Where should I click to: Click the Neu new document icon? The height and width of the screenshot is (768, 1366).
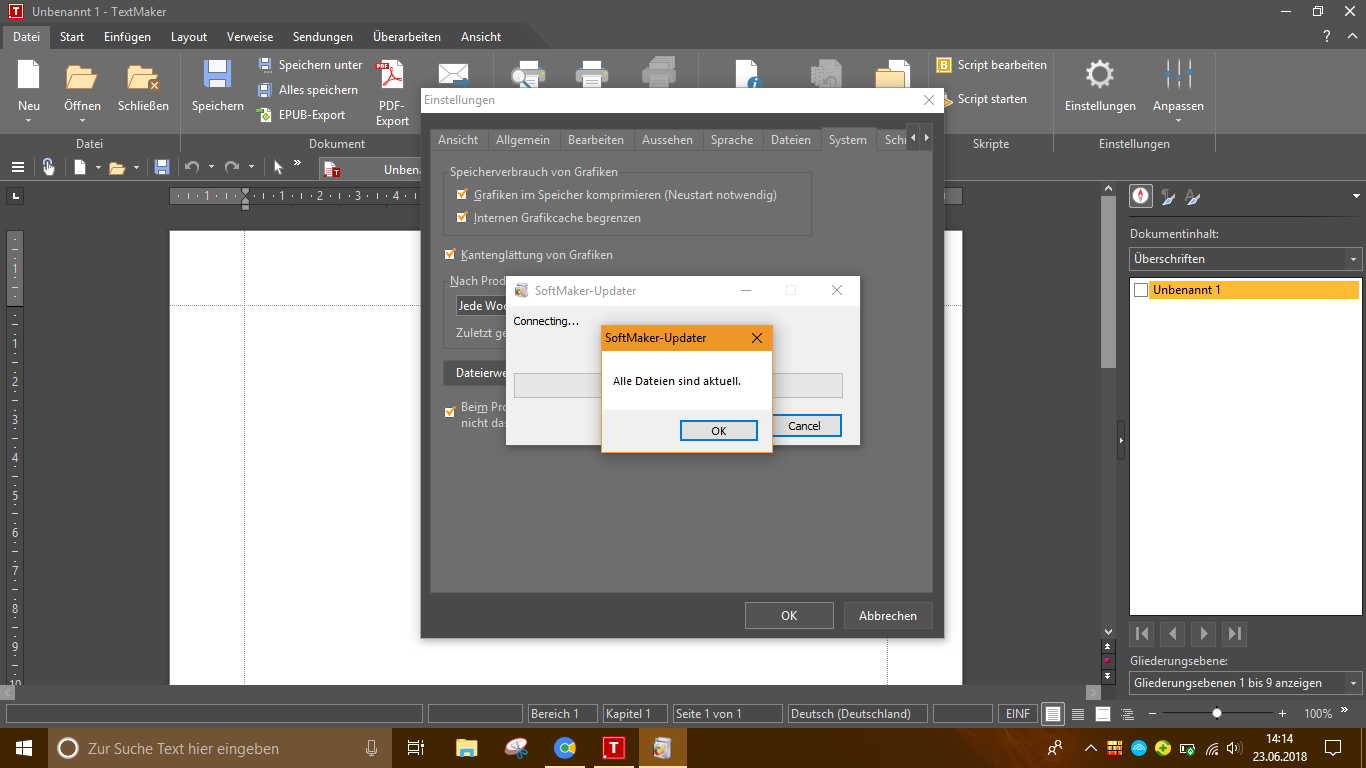29,76
